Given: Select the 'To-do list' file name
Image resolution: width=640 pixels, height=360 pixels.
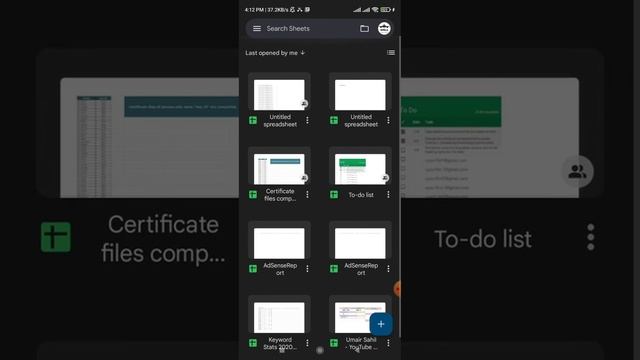Looking at the screenshot, I should tap(361, 195).
